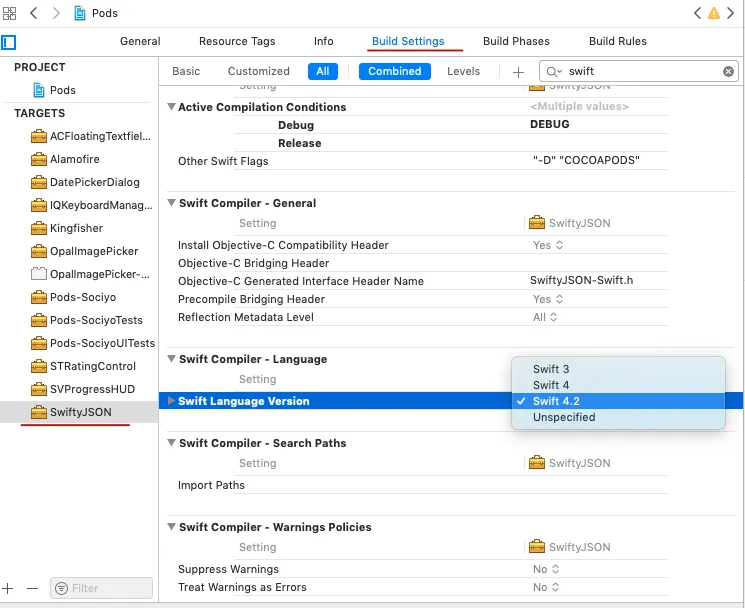The height and width of the screenshot is (608, 745).
Task: Go back with the left chevron
Action: (x=33, y=13)
